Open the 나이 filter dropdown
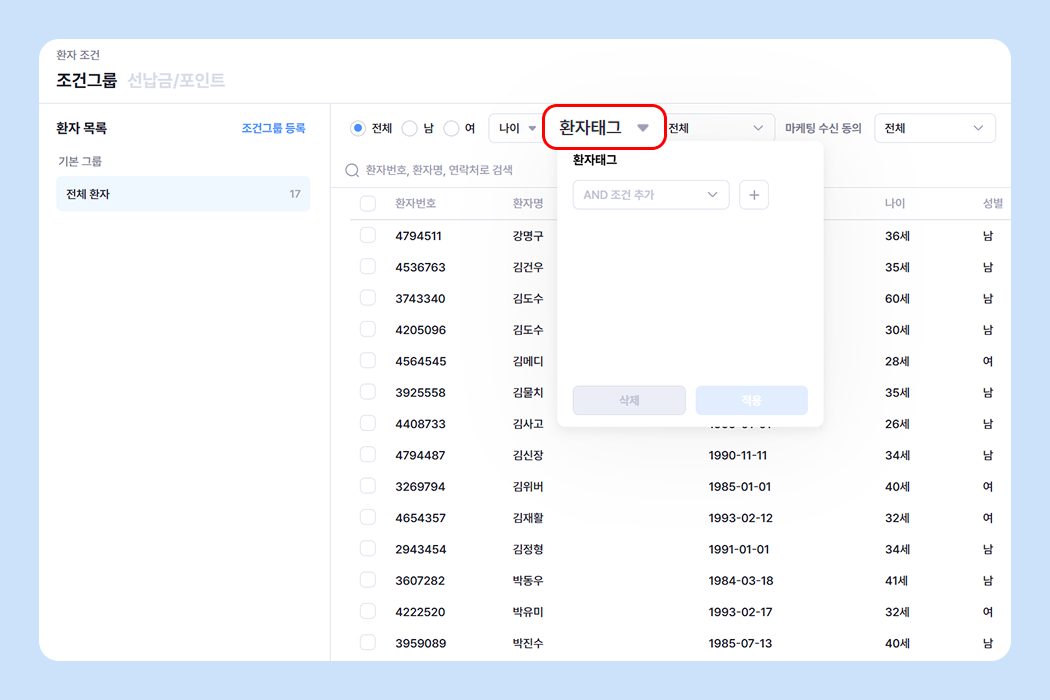Image resolution: width=1050 pixels, height=700 pixels. (517, 128)
